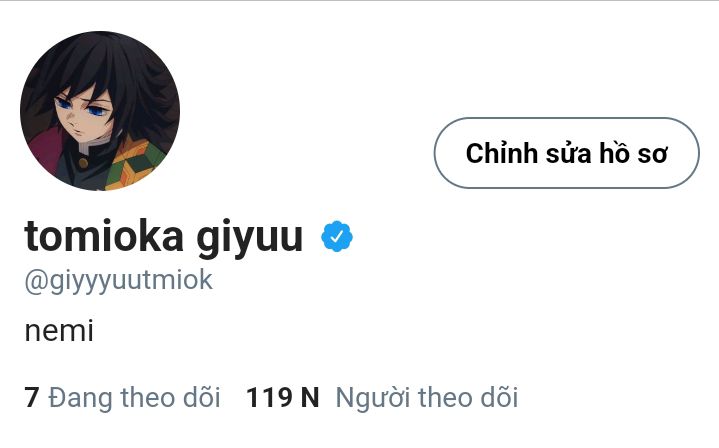Click the letter N after 119

pyautogui.click(x=310, y=398)
